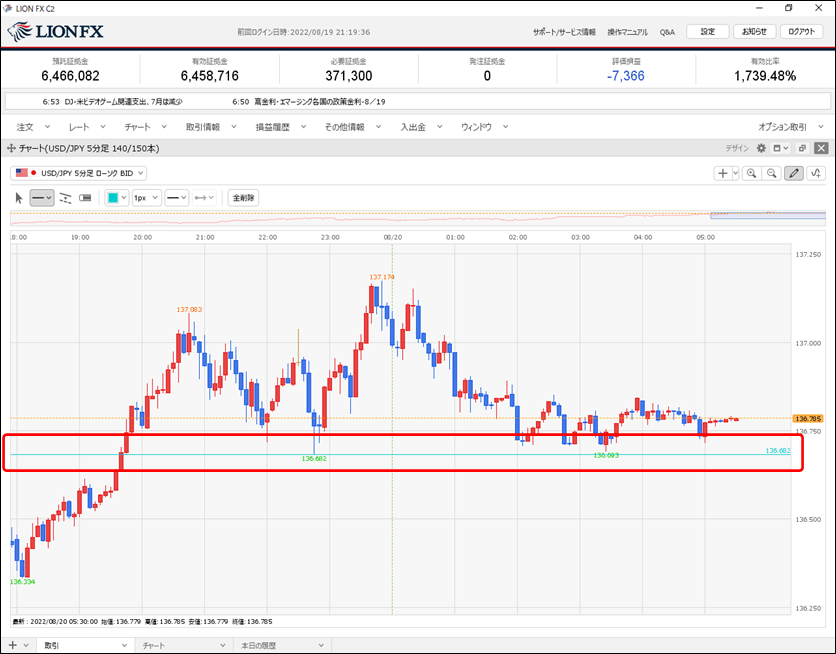
Task: Click the LION FX C2 title bar icon
Action: 7,9
